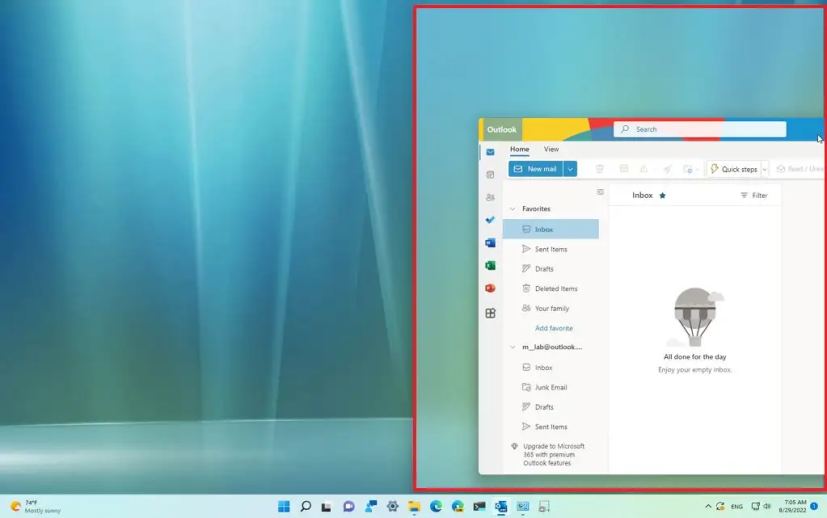Click the Add favorite link
This screenshot has width=827, height=518.
554,328
